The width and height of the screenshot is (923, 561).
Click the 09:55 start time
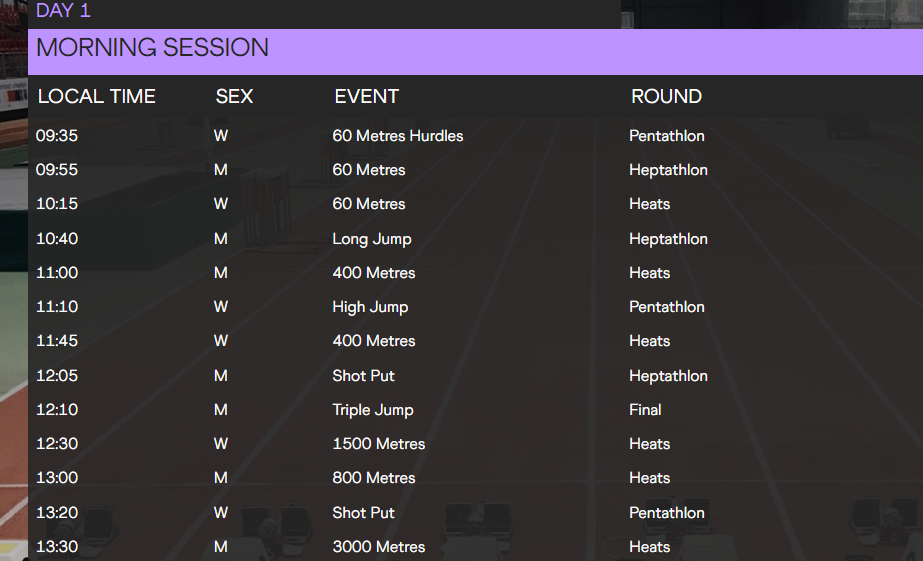pyautogui.click(x=57, y=170)
